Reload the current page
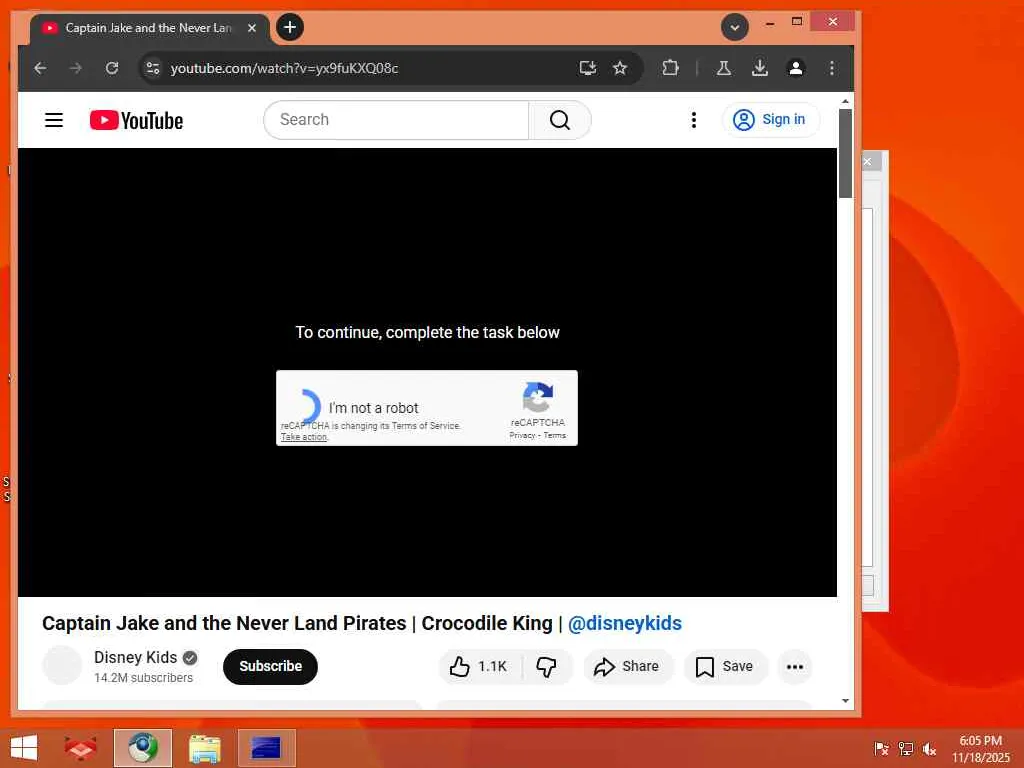 point(112,68)
